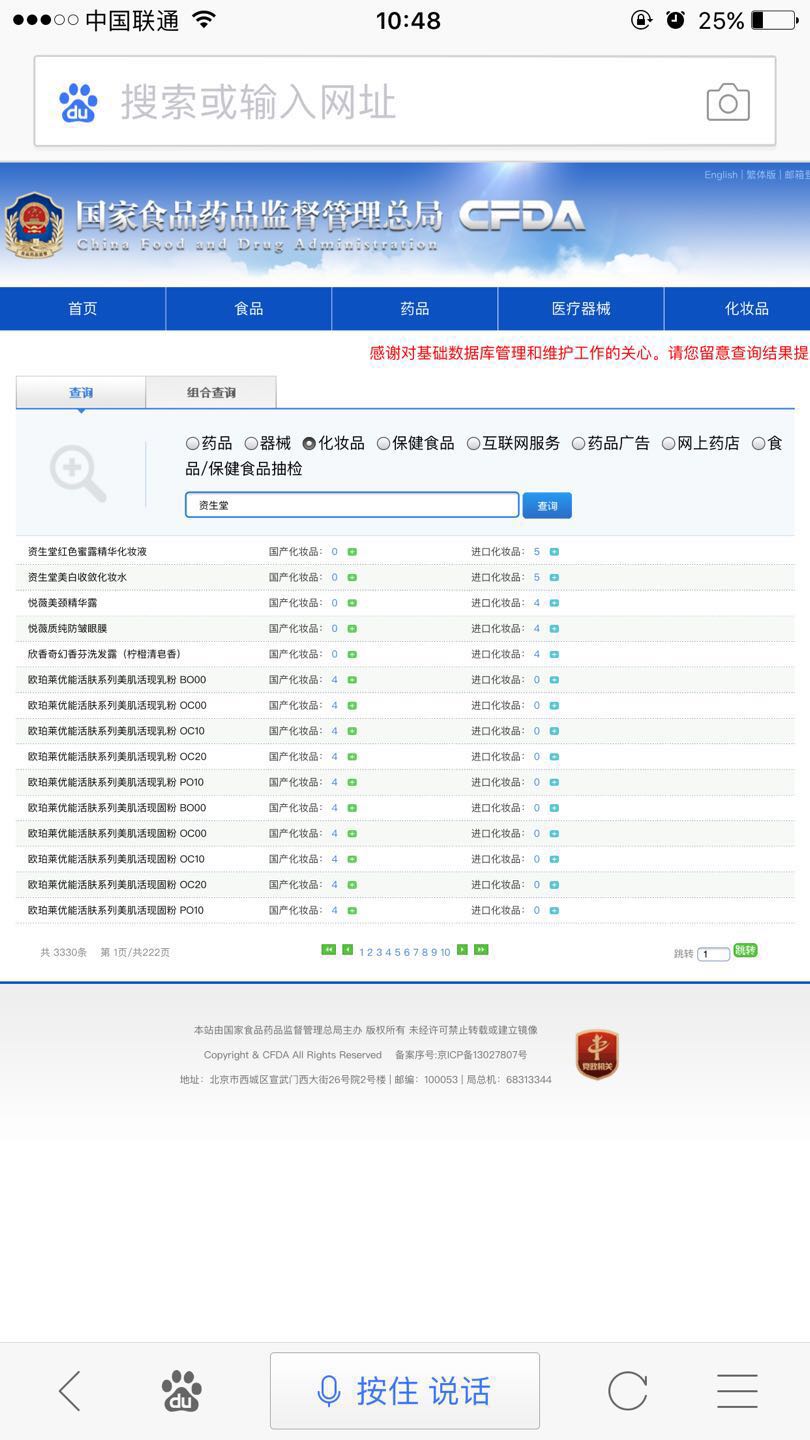Click the green 跳转 jump button

pos(745,950)
